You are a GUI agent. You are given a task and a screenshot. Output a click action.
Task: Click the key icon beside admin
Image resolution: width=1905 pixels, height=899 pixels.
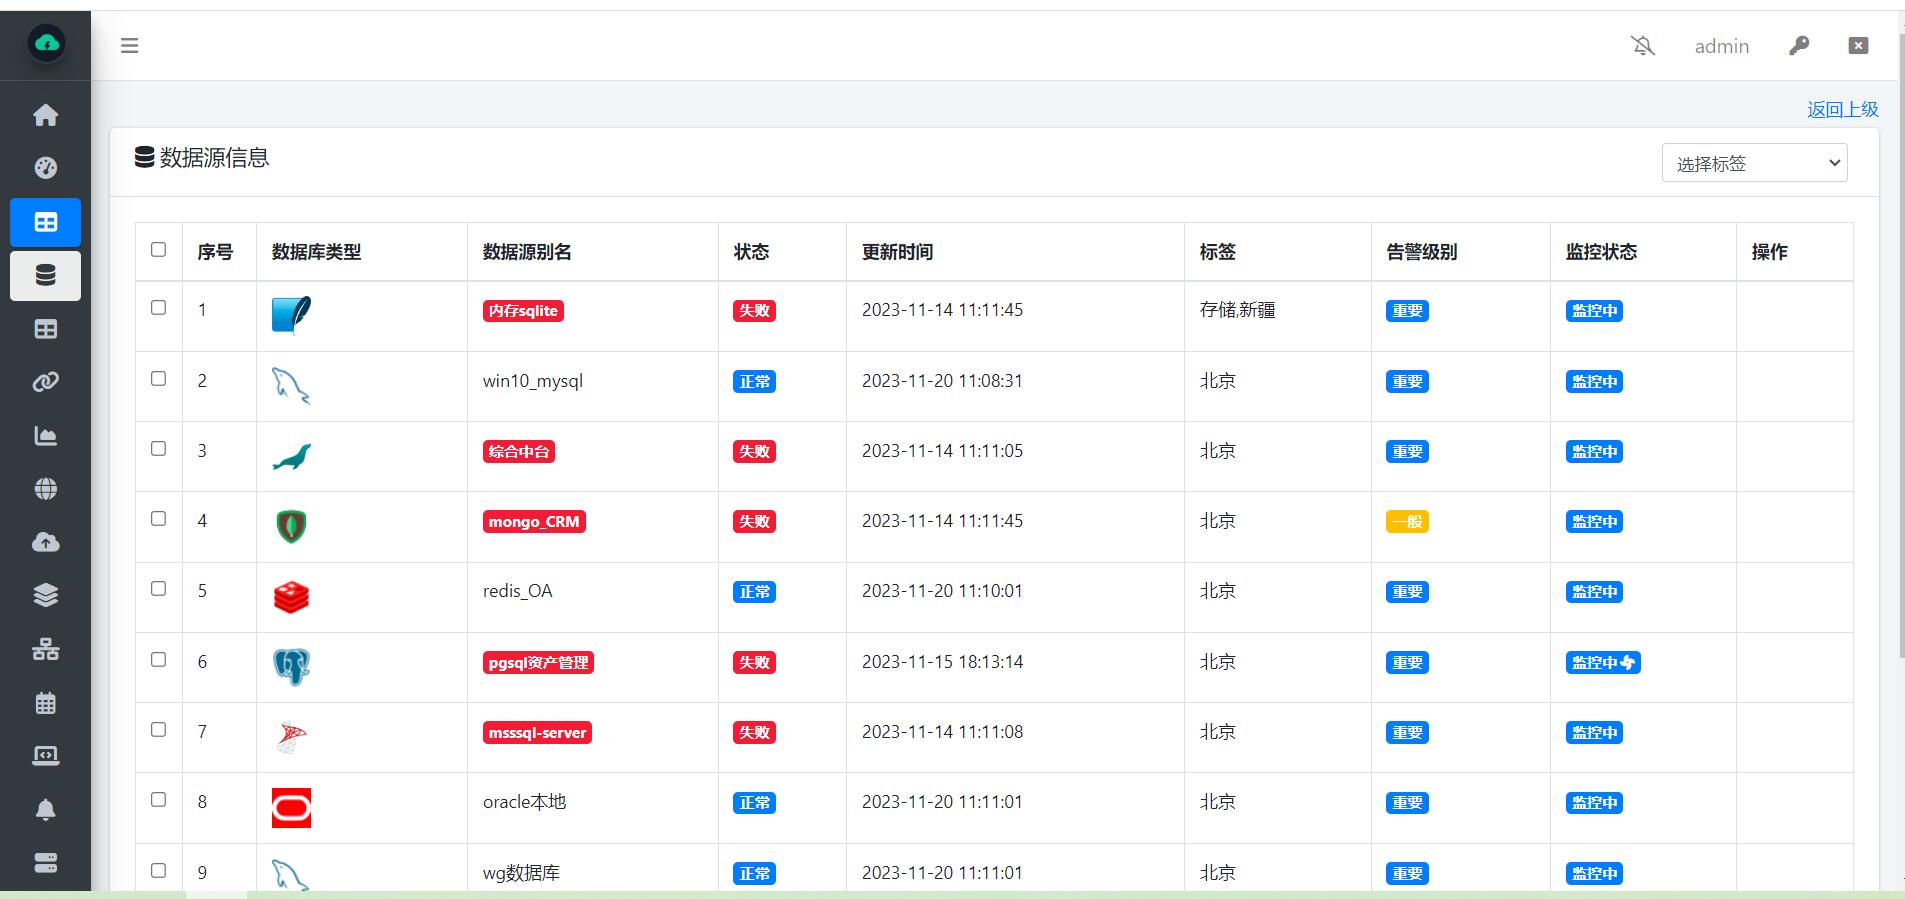1799,45
